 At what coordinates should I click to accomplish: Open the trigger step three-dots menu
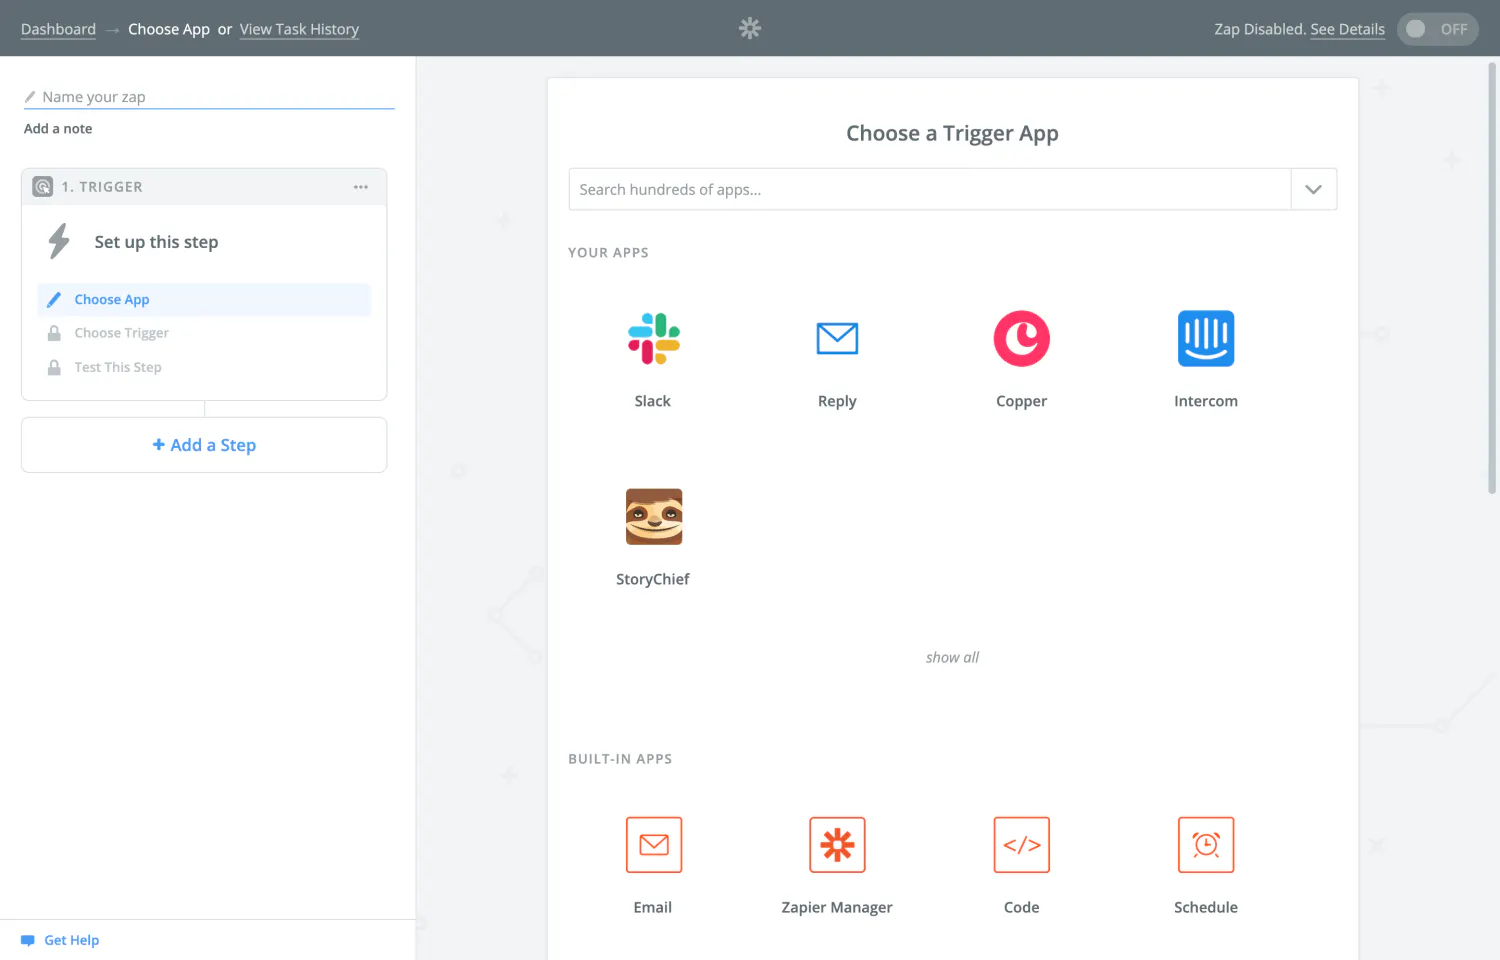click(x=361, y=187)
